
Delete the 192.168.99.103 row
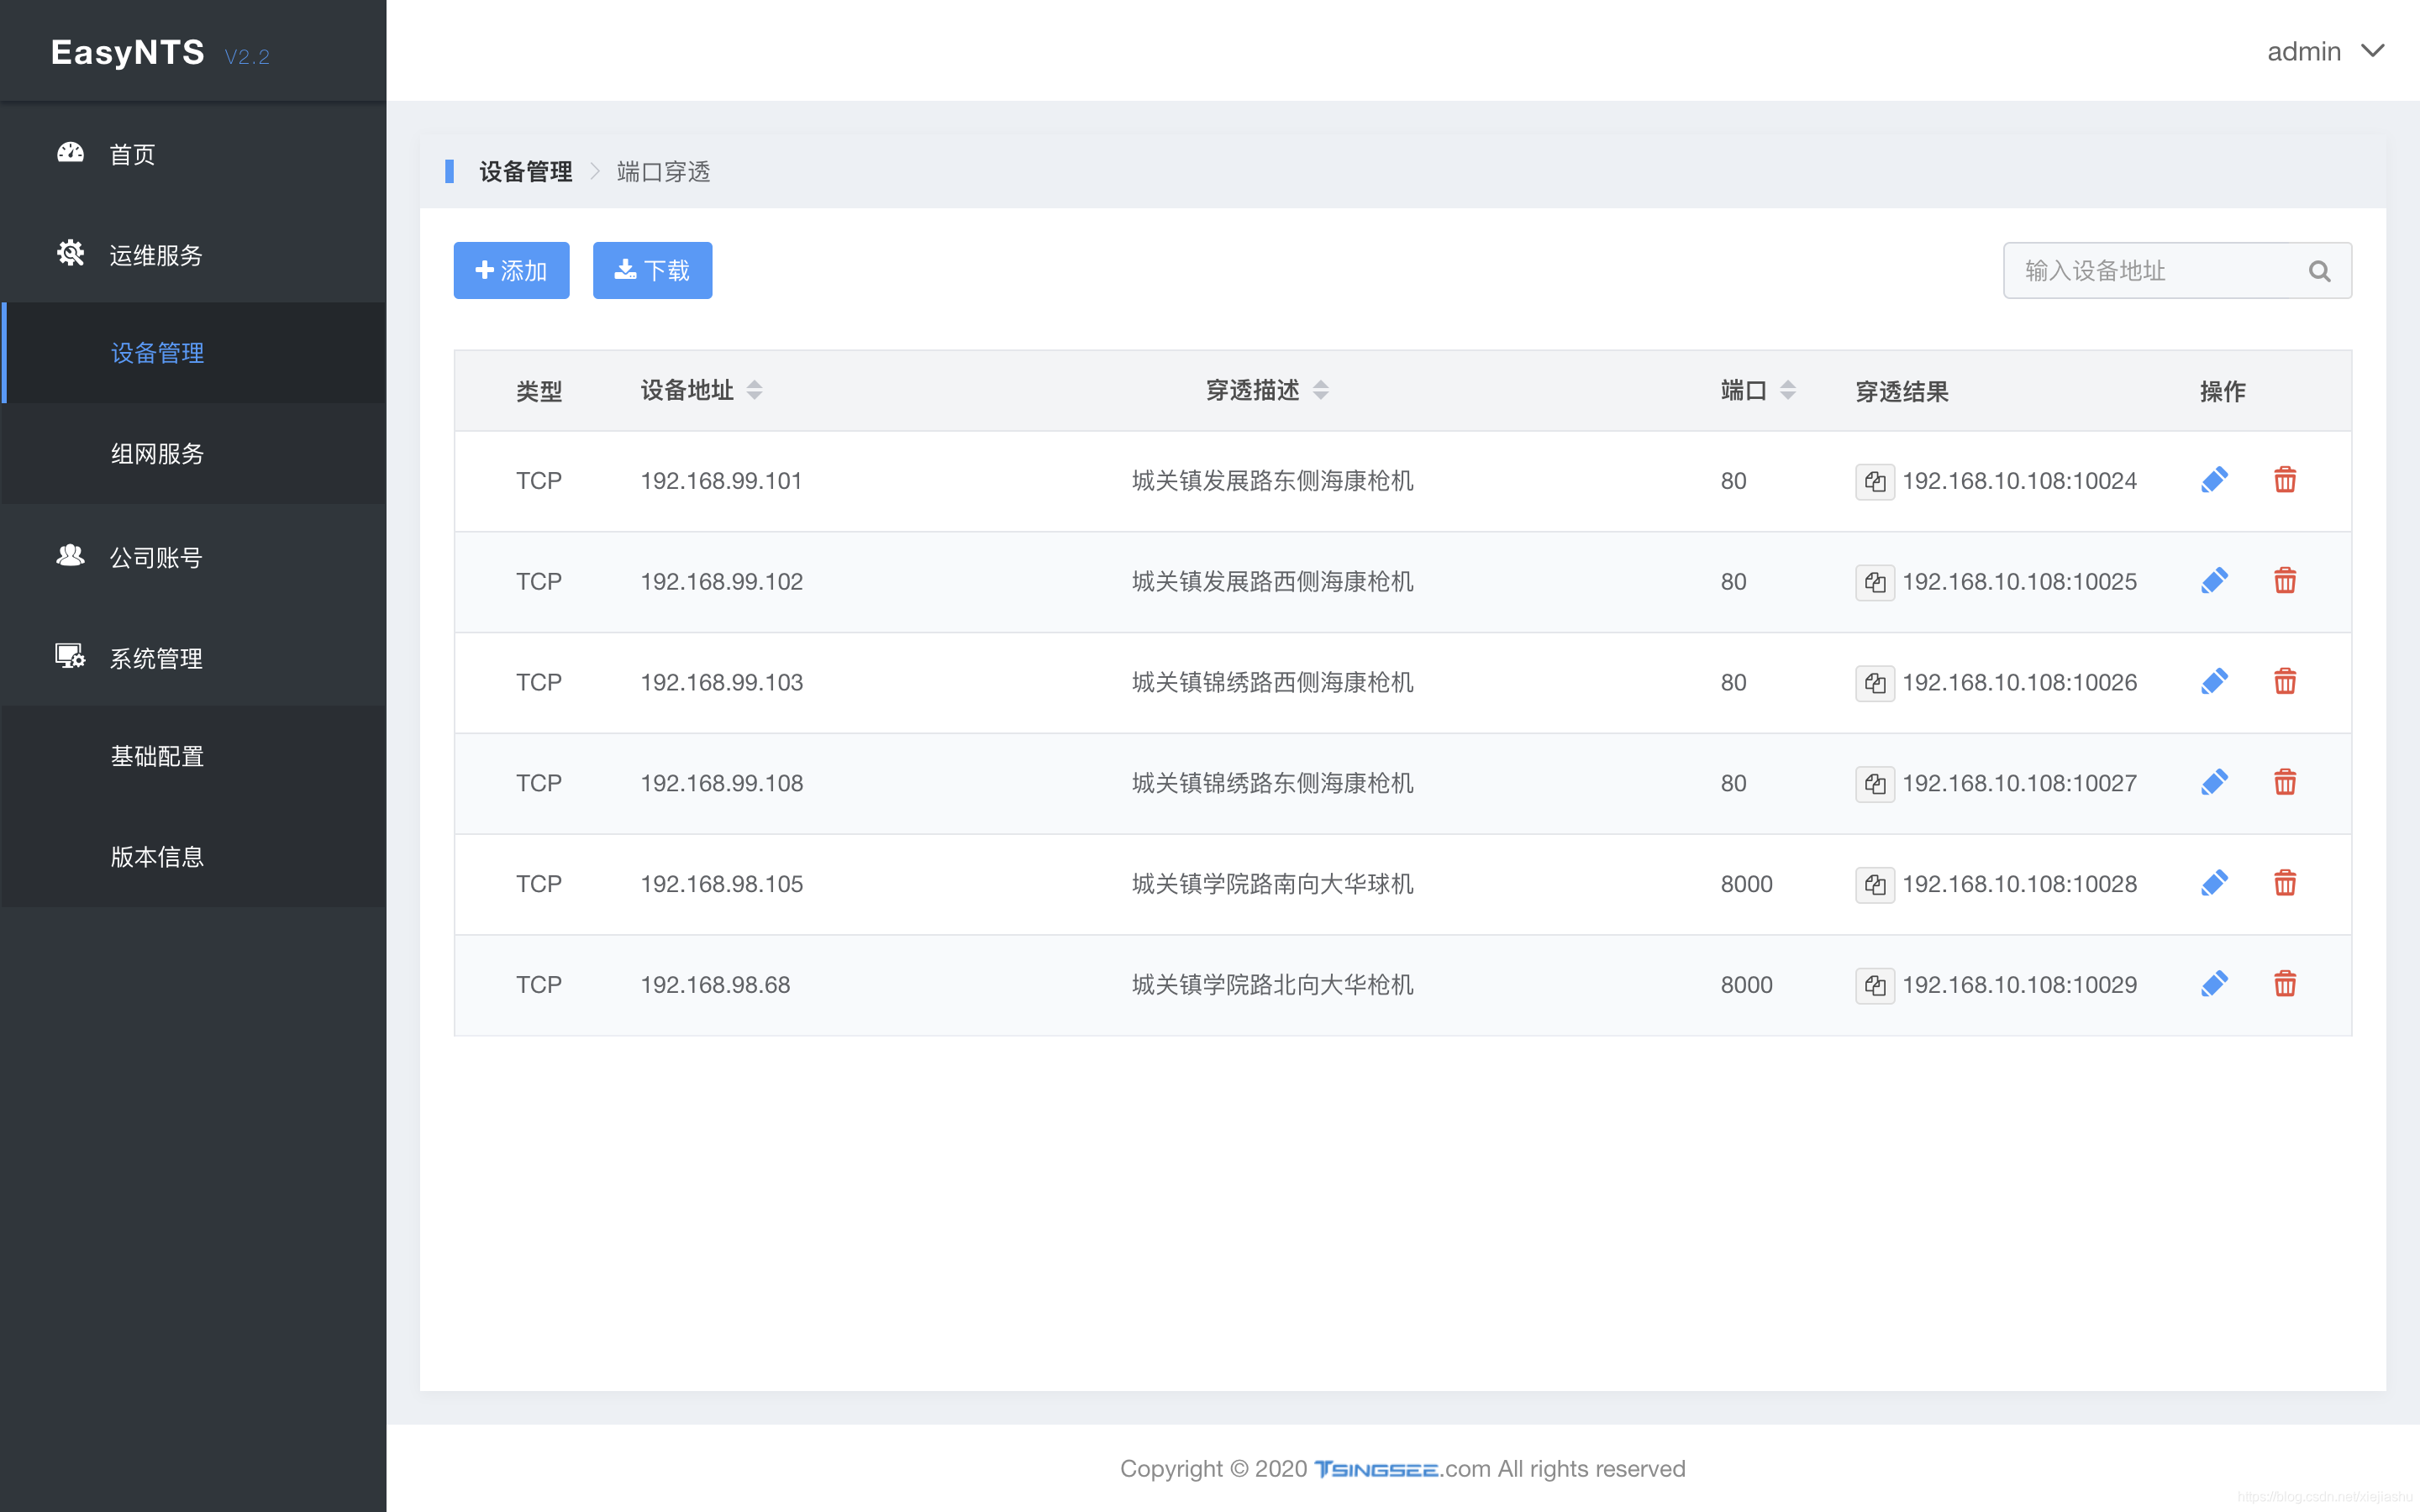click(2285, 682)
